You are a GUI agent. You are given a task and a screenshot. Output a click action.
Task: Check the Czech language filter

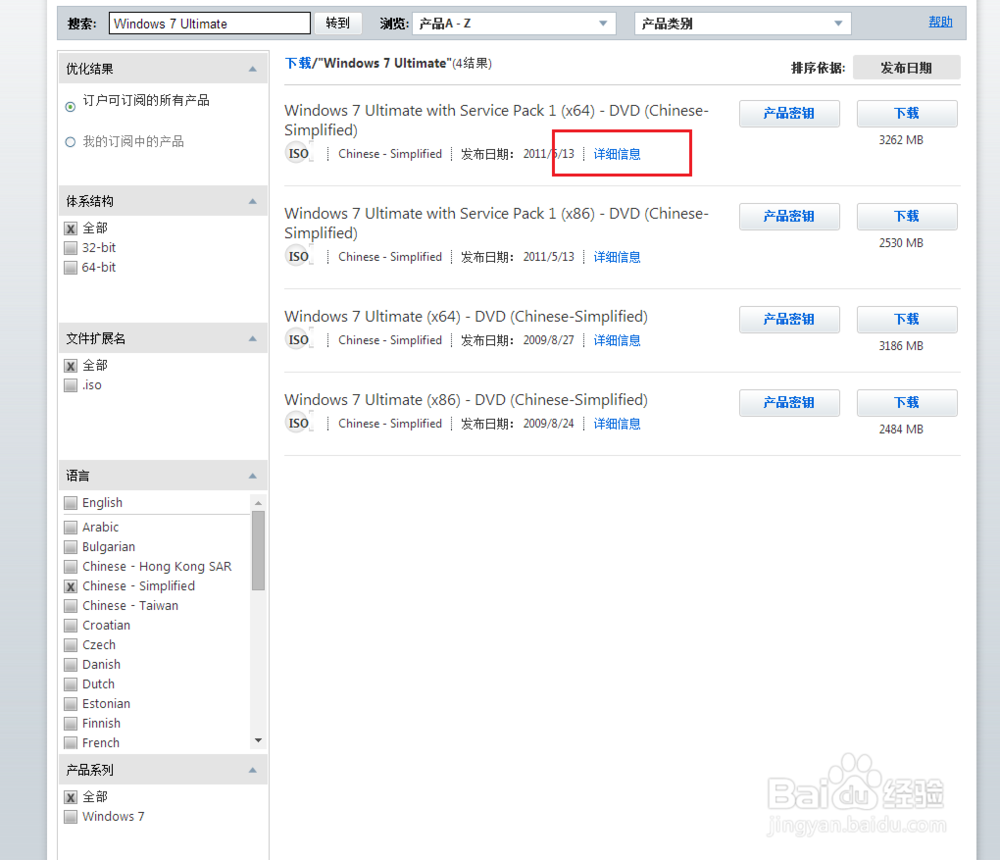click(x=71, y=645)
